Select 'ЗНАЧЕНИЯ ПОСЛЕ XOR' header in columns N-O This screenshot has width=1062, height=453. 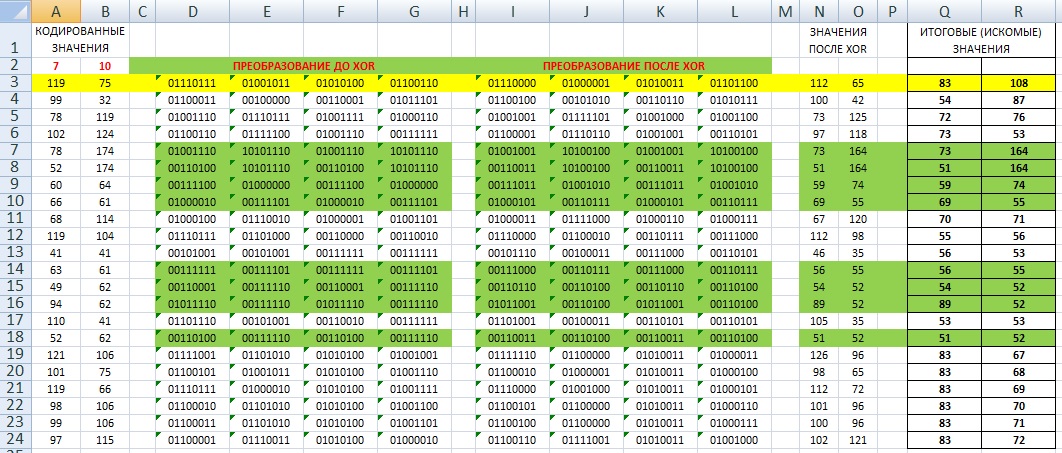pyautogui.click(x=838, y=39)
